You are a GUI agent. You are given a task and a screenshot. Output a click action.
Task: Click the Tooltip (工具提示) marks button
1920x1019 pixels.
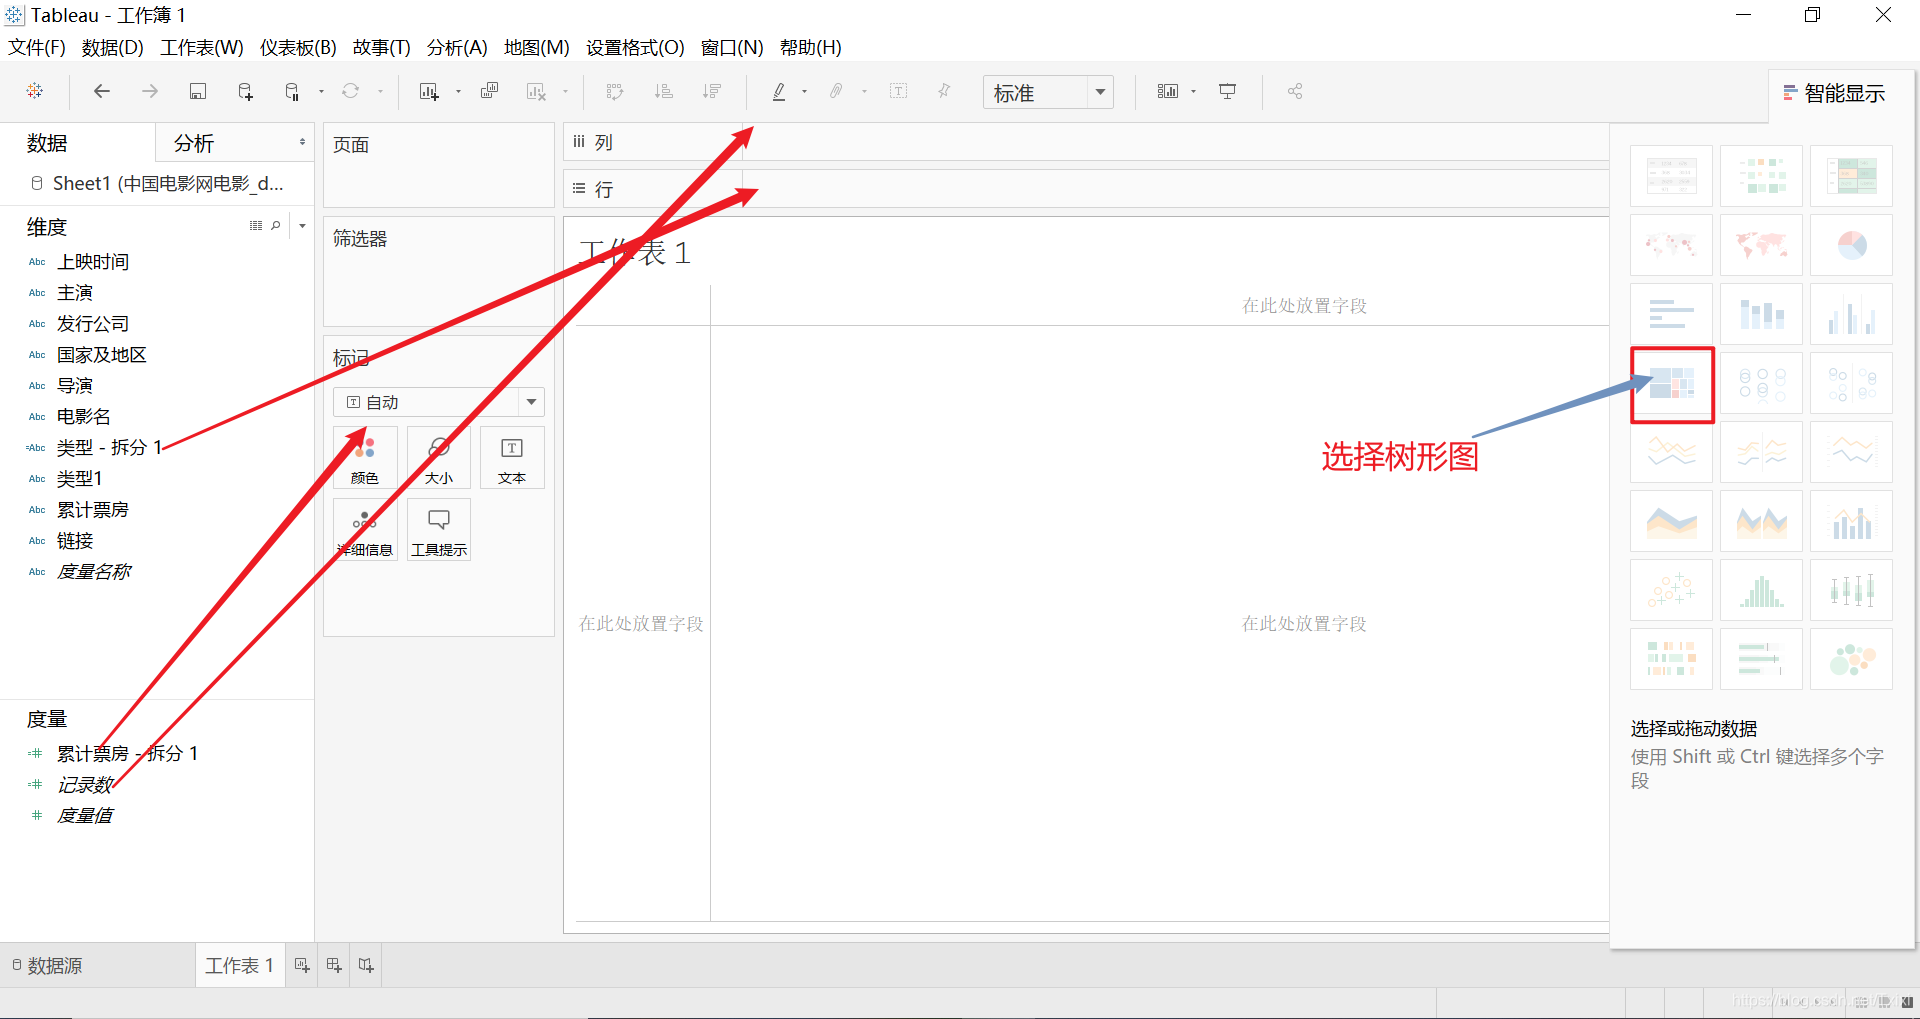click(x=439, y=530)
